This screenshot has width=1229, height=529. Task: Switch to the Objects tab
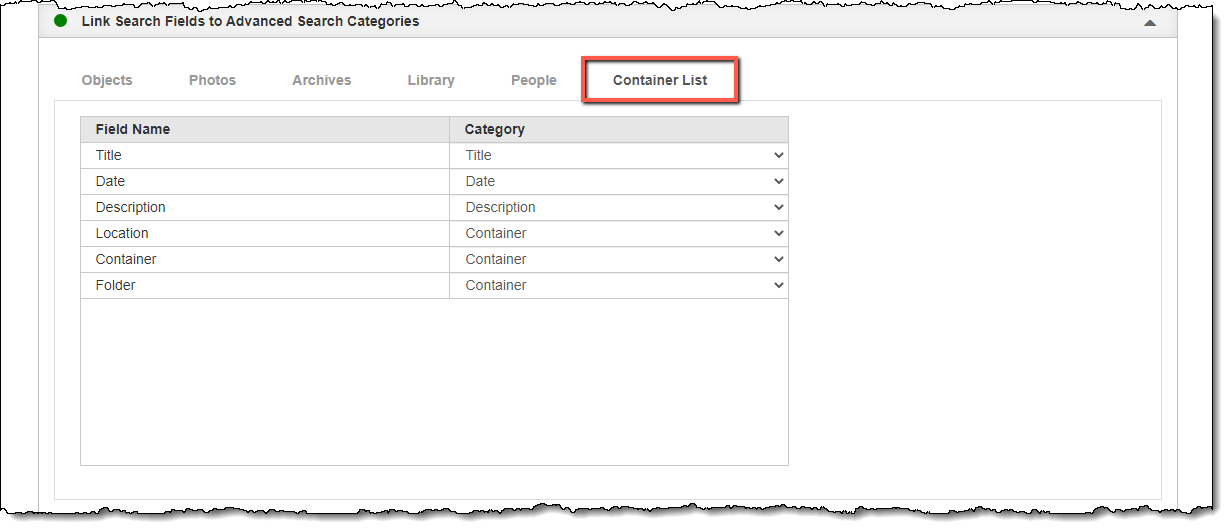tap(107, 80)
